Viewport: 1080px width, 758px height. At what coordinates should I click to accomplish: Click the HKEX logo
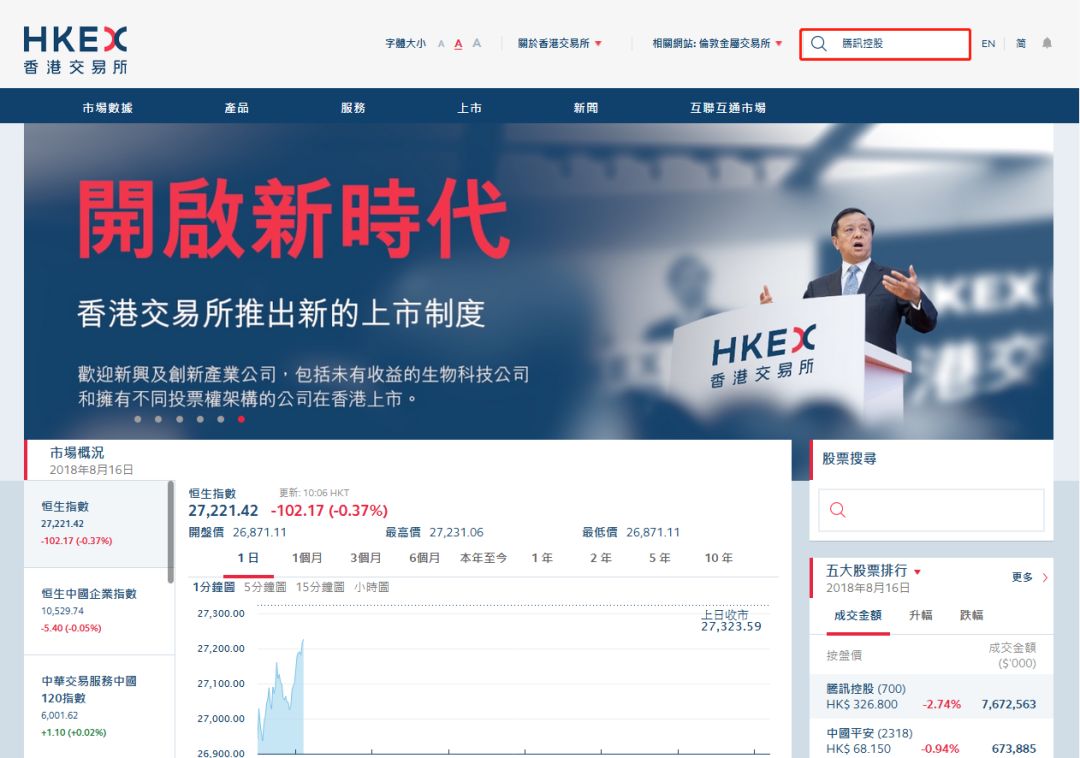pos(75,50)
